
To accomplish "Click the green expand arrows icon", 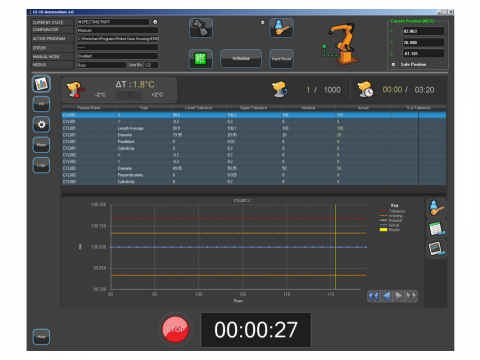I will pos(201,59).
